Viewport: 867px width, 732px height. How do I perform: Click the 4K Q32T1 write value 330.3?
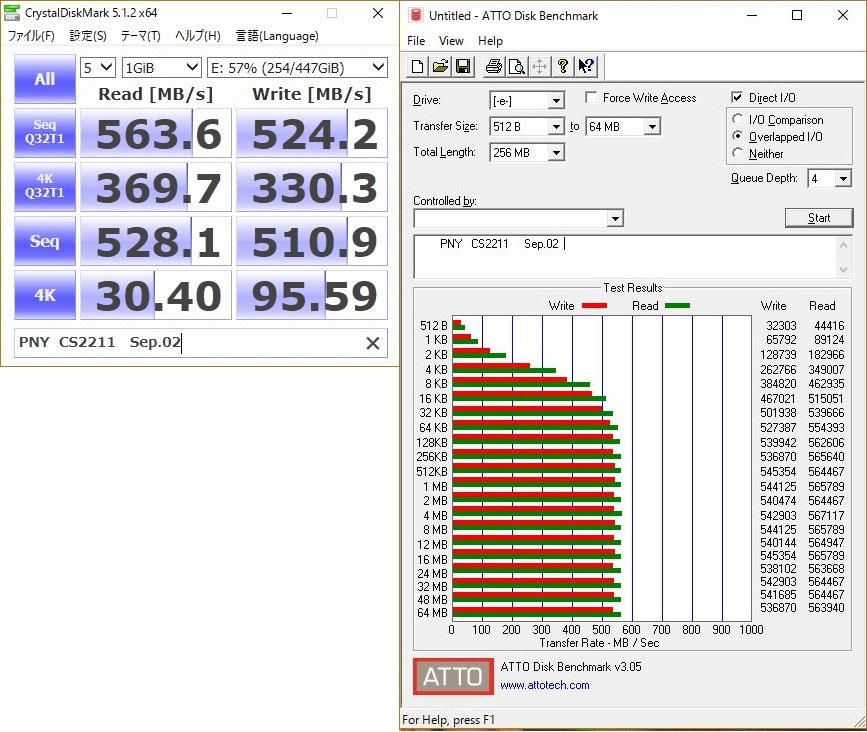(312, 187)
